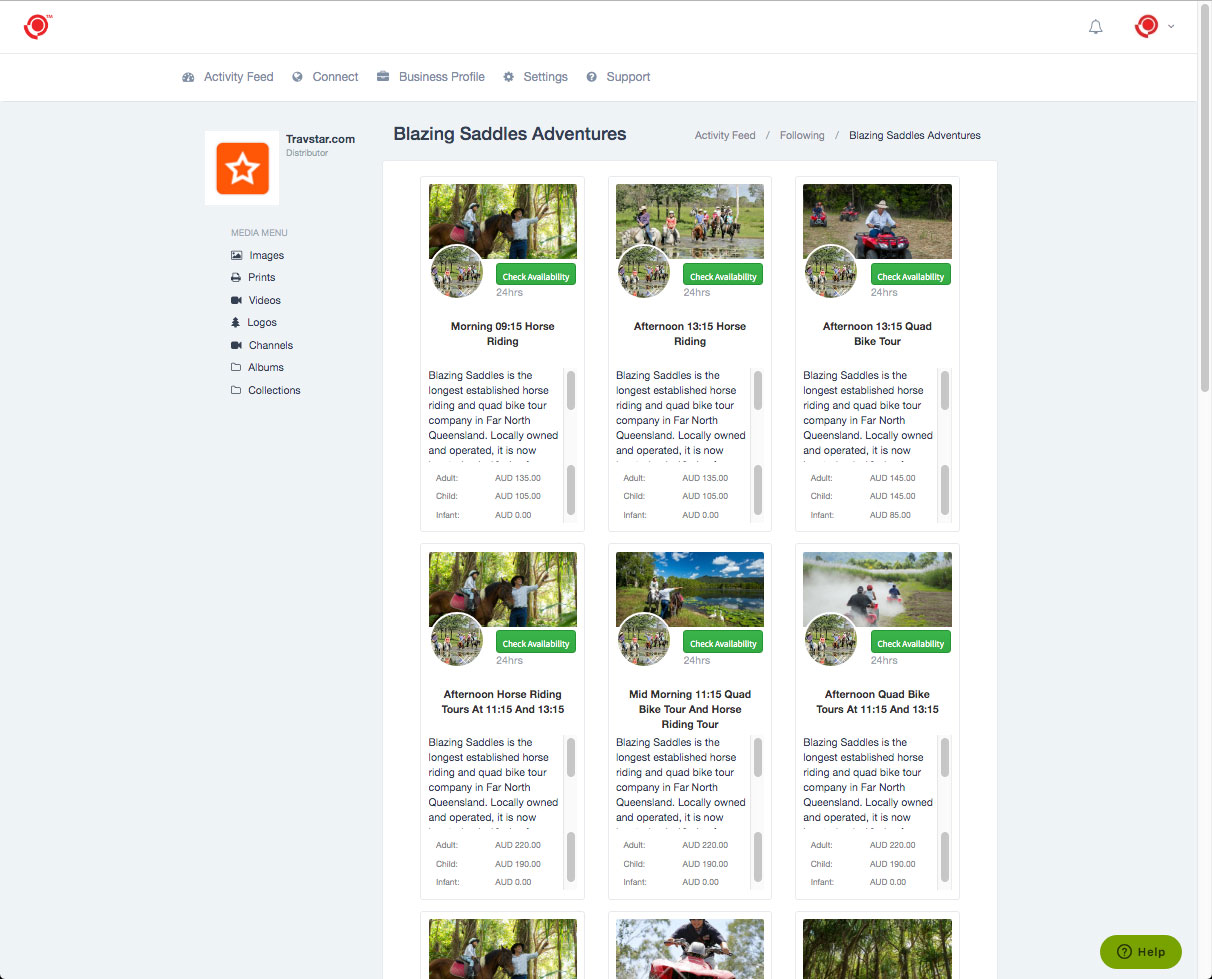Check Availability for Morning 09:15 Horse Riding
1212x979 pixels.
pyautogui.click(x=536, y=276)
